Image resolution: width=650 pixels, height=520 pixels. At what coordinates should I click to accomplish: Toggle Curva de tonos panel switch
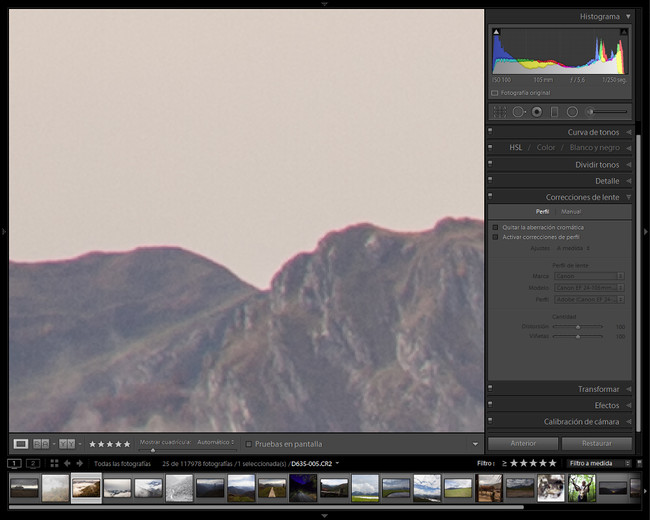click(x=490, y=131)
